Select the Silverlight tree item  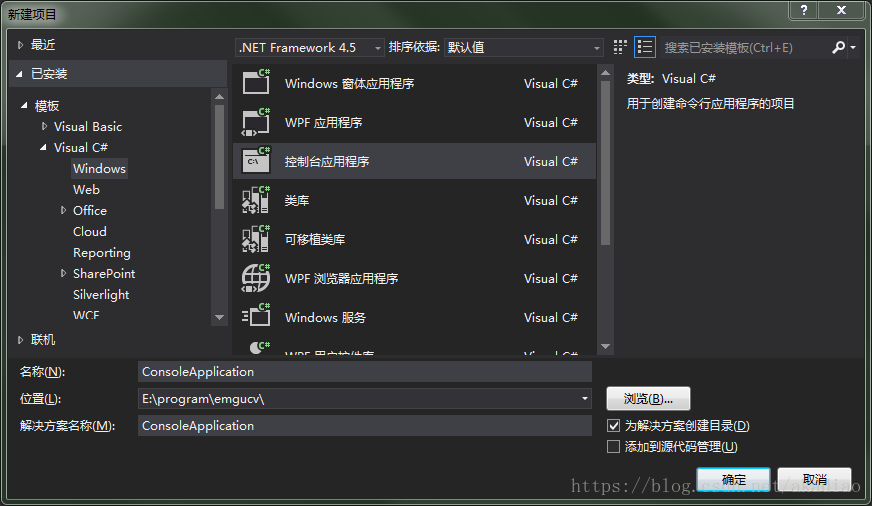point(101,295)
